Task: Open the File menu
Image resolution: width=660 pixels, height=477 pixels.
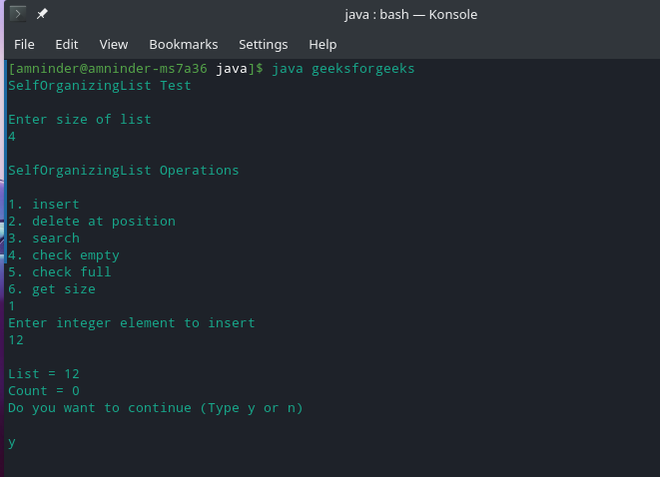Action: coord(24,44)
